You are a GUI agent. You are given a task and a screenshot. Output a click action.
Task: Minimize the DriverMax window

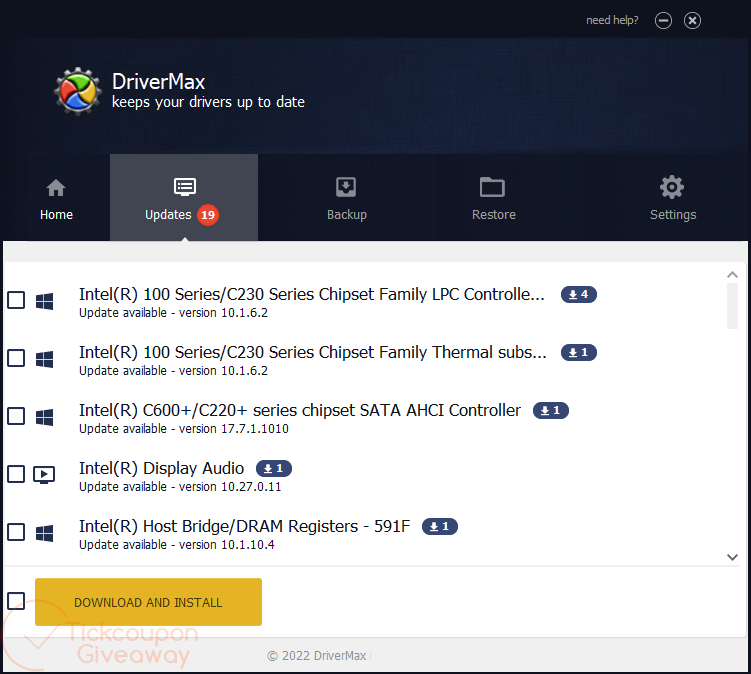click(x=663, y=21)
